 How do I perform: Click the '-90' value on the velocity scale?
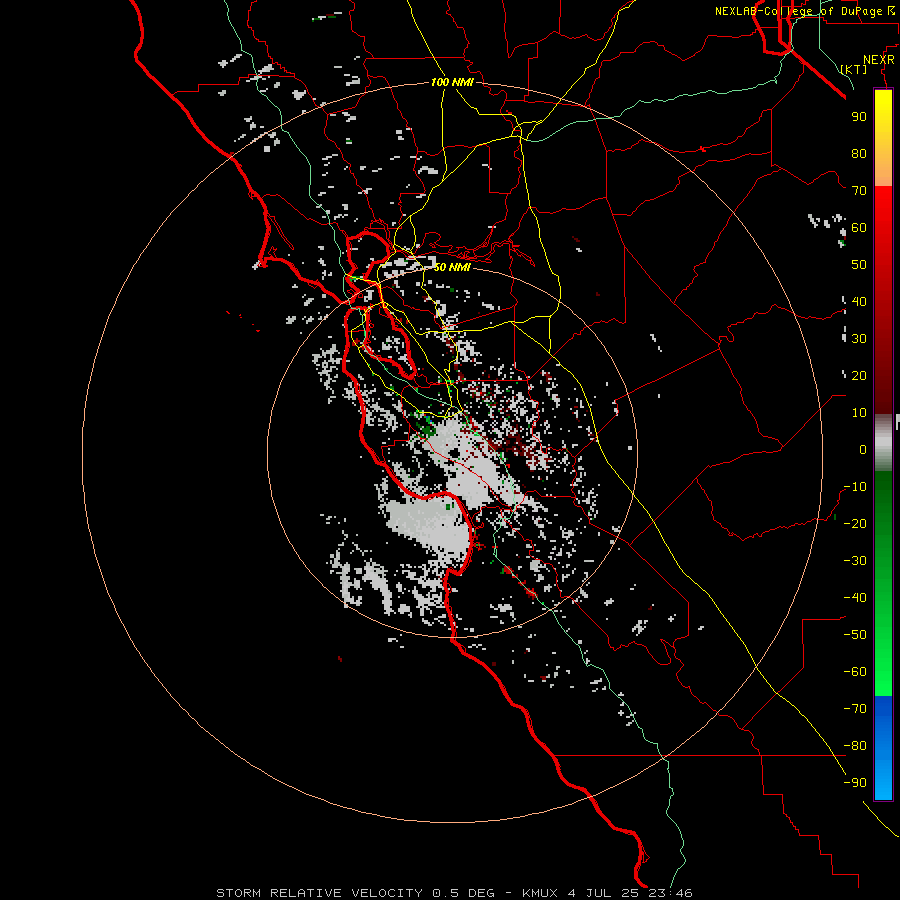pos(855,783)
